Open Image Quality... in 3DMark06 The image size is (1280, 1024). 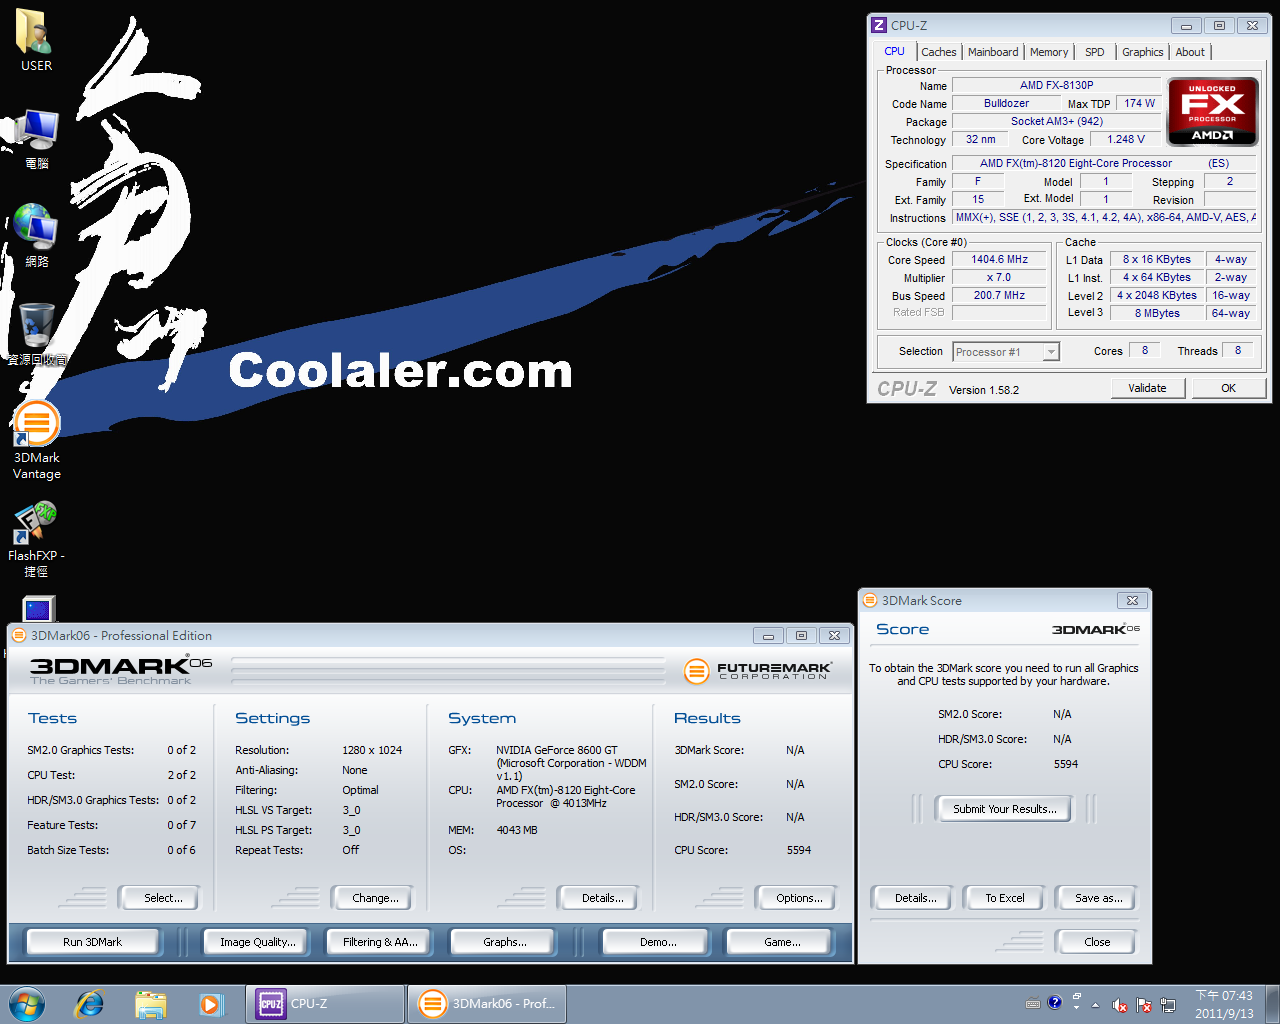[x=257, y=942]
